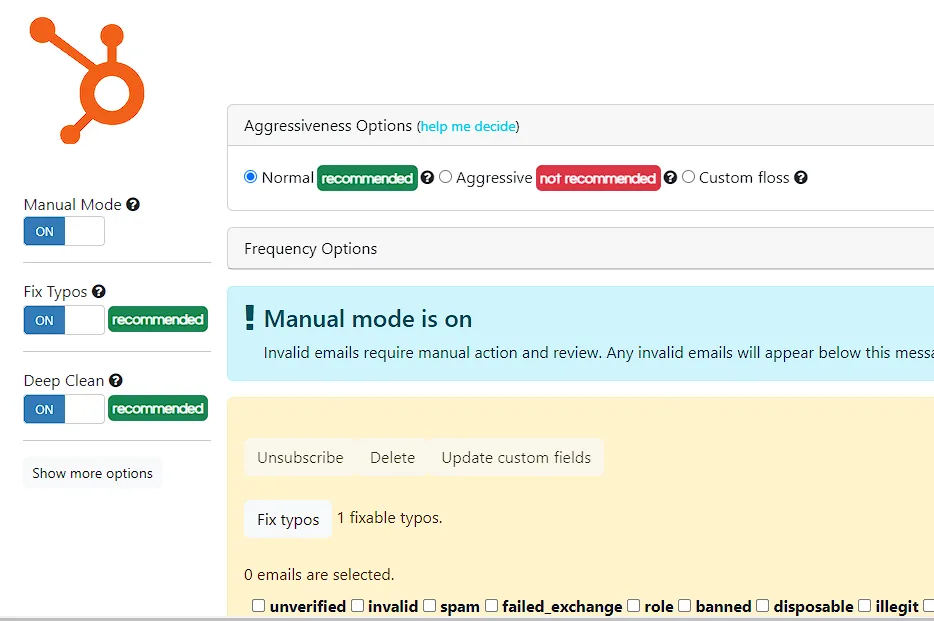Show more options in sidebar

(92, 473)
